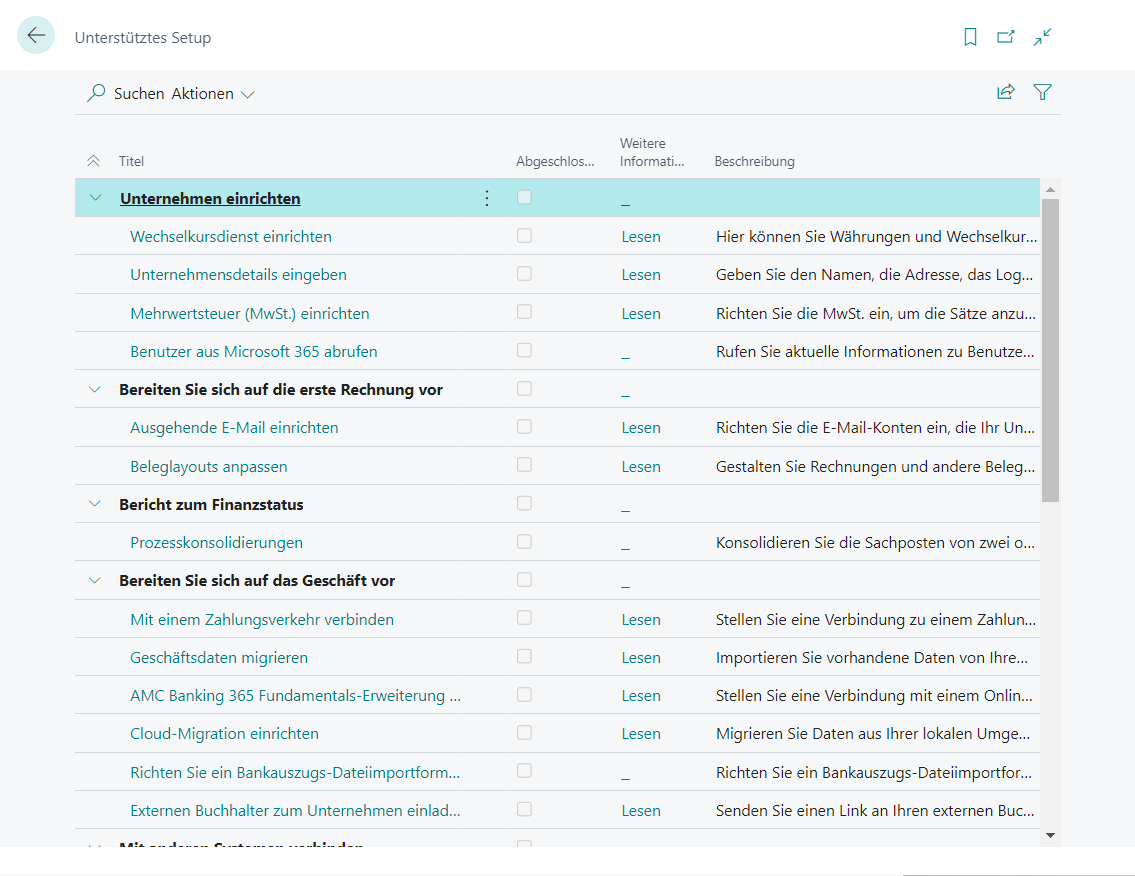Open Wechselkursdienst einrichten setup
The height and width of the screenshot is (876, 1135).
[231, 237]
